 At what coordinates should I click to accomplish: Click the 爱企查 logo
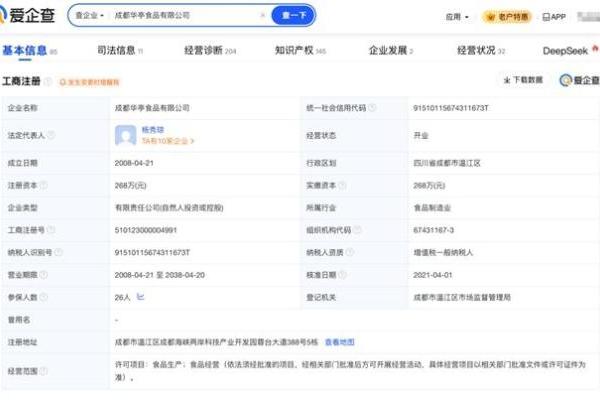coord(27,15)
